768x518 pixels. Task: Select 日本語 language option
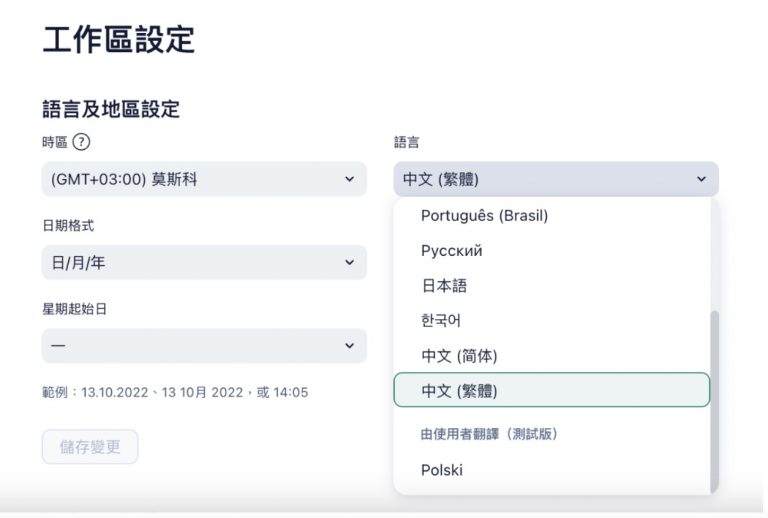pos(444,285)
